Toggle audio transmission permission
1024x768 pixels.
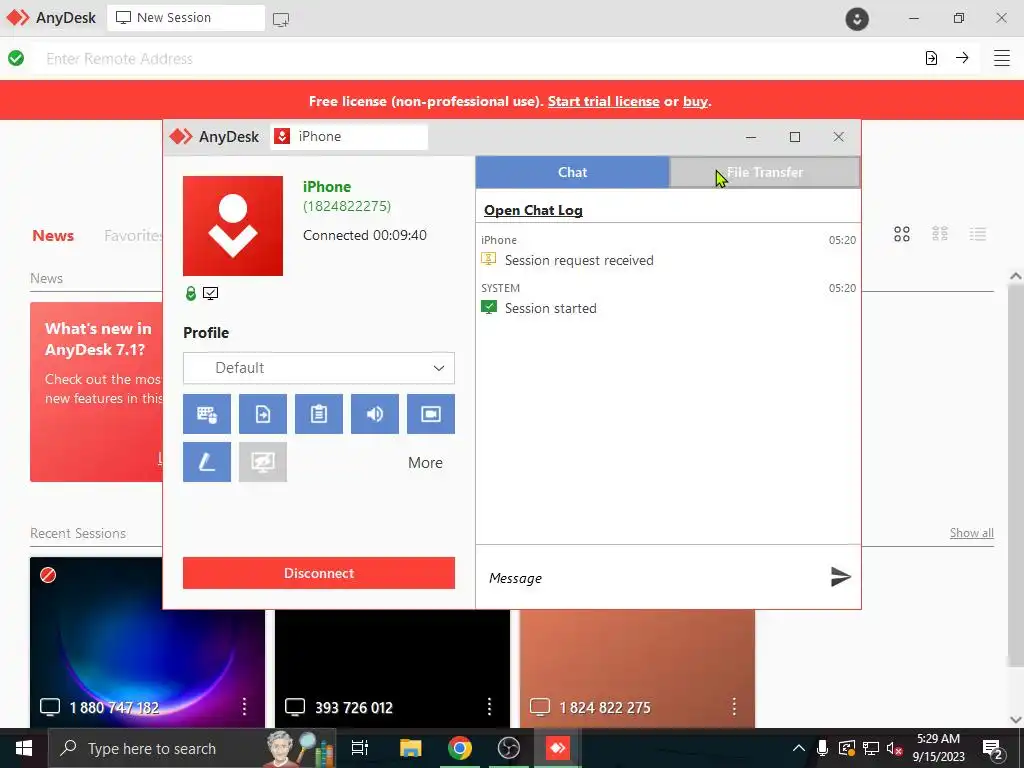pos(375,414)
